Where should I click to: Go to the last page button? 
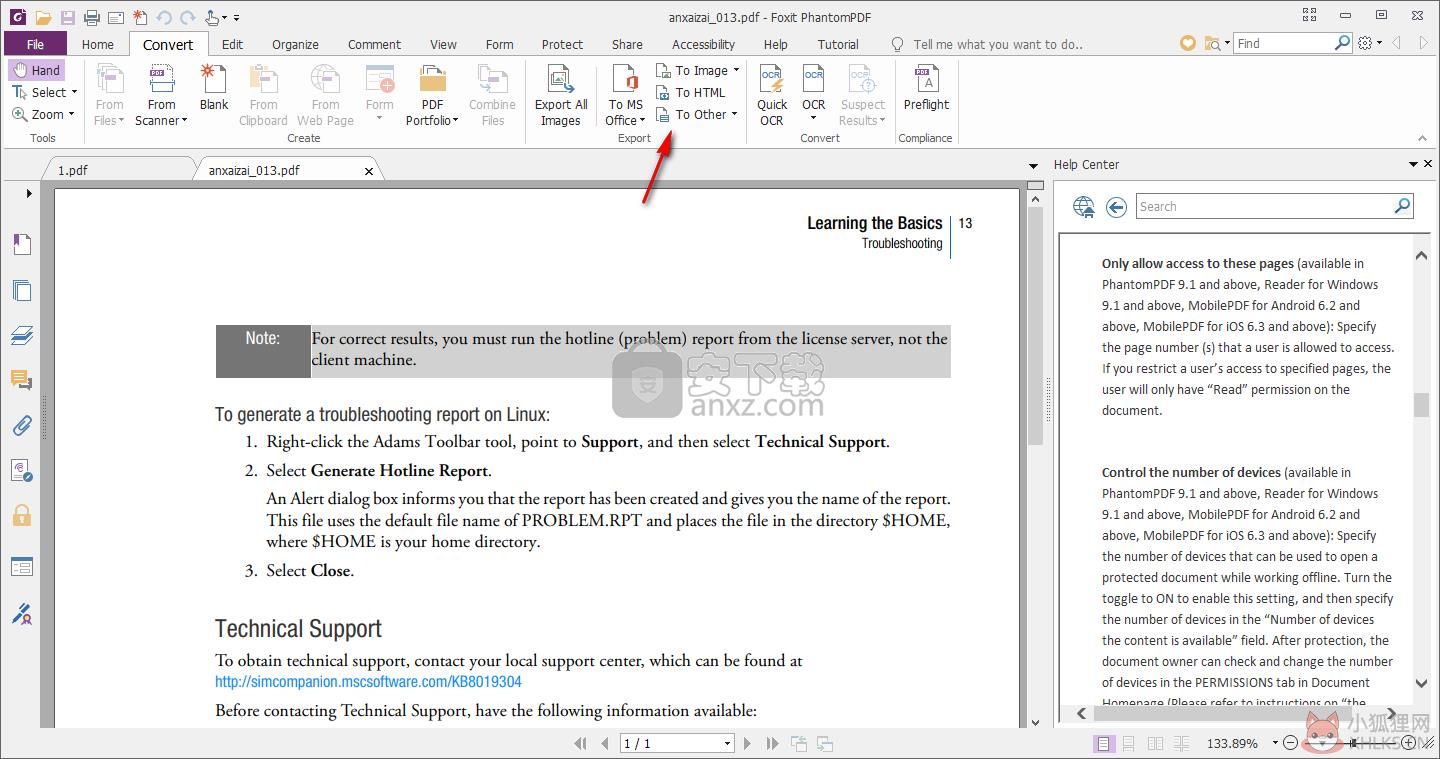[772, 743]
